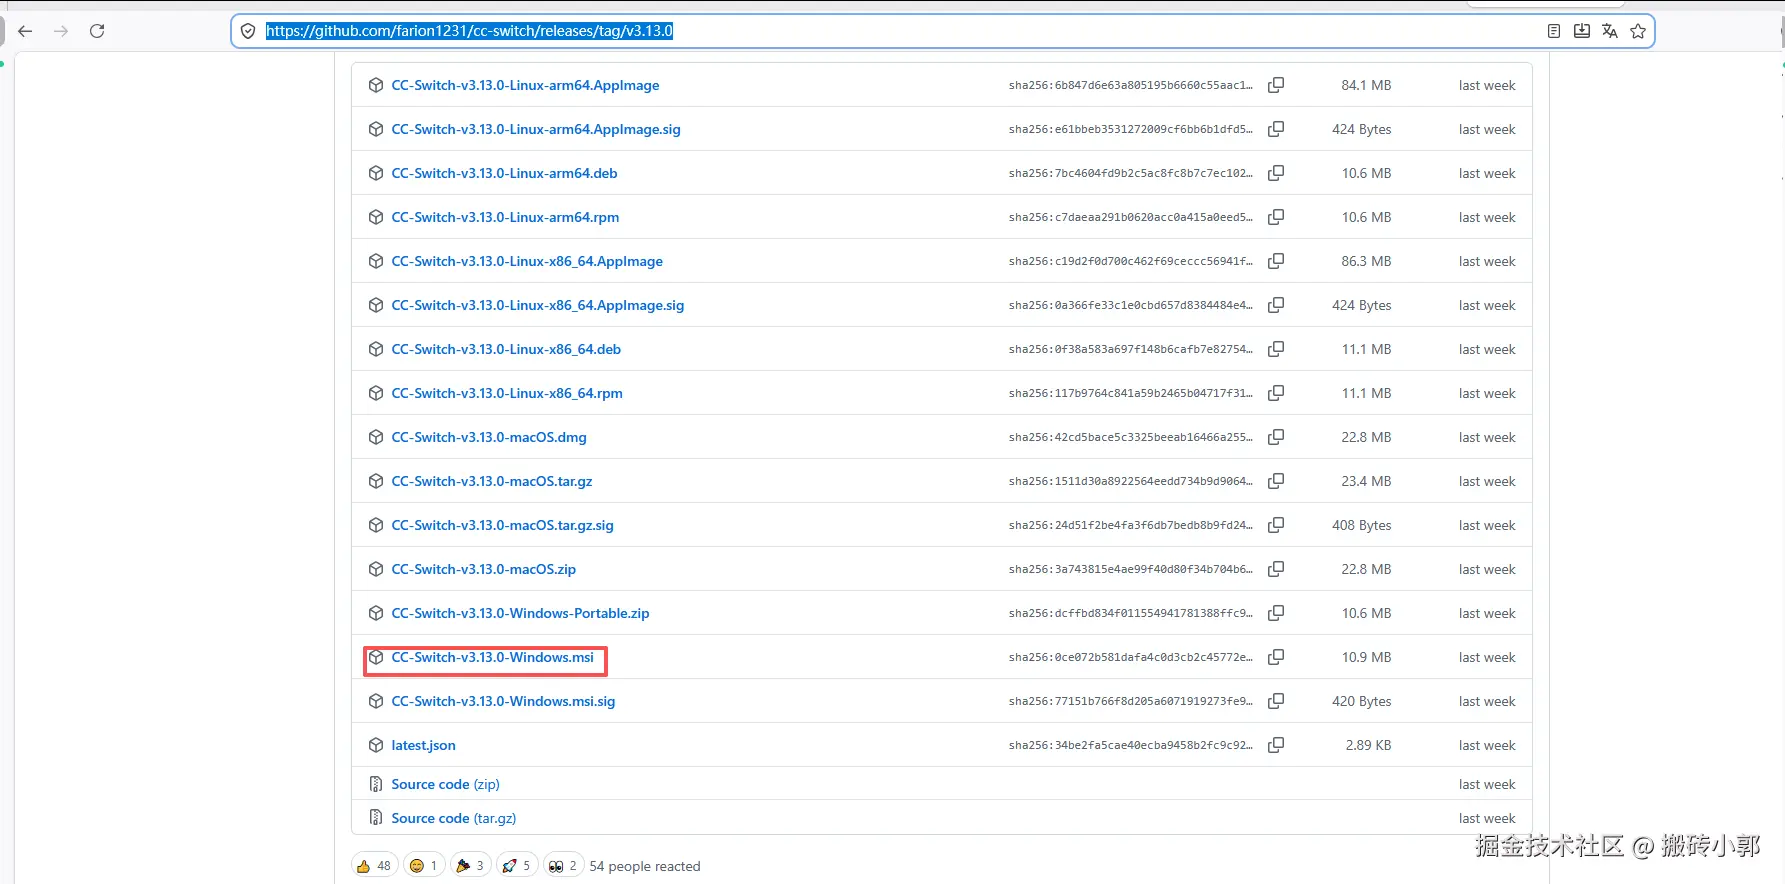The height and width of the screenshot is (884, 1785).
Task: Click the 420 Bytes size text
Action: click(1362, 701)
